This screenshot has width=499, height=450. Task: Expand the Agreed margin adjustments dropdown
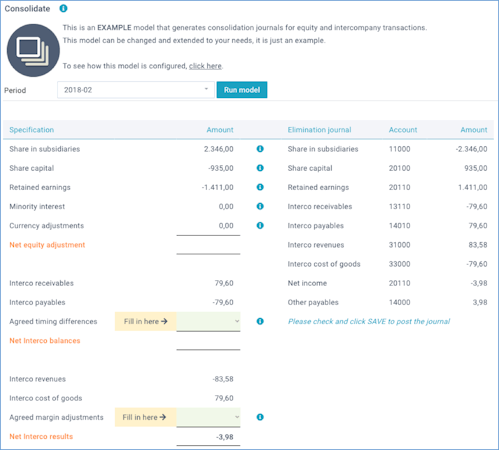[208, 417]
